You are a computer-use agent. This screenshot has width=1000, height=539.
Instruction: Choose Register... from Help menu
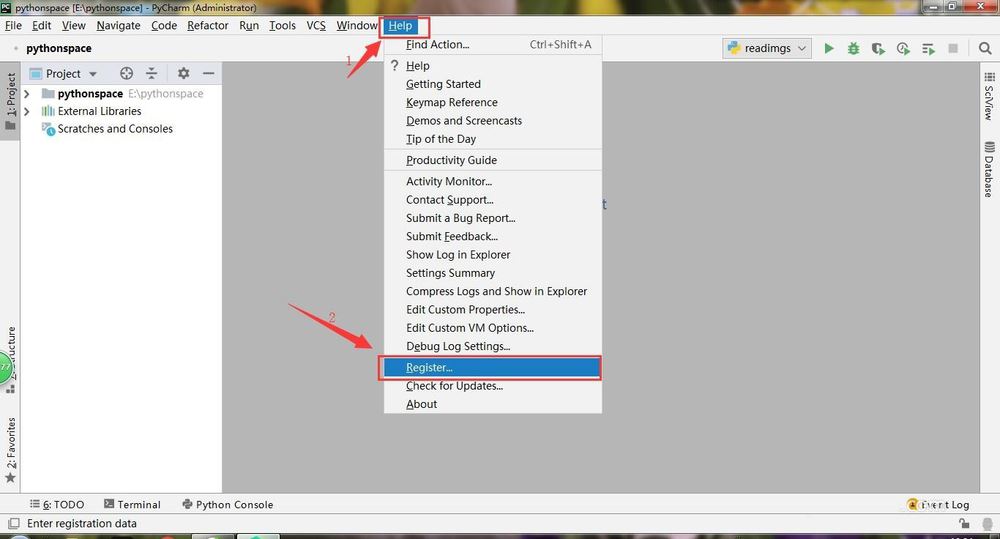click(x=493, y=368)
